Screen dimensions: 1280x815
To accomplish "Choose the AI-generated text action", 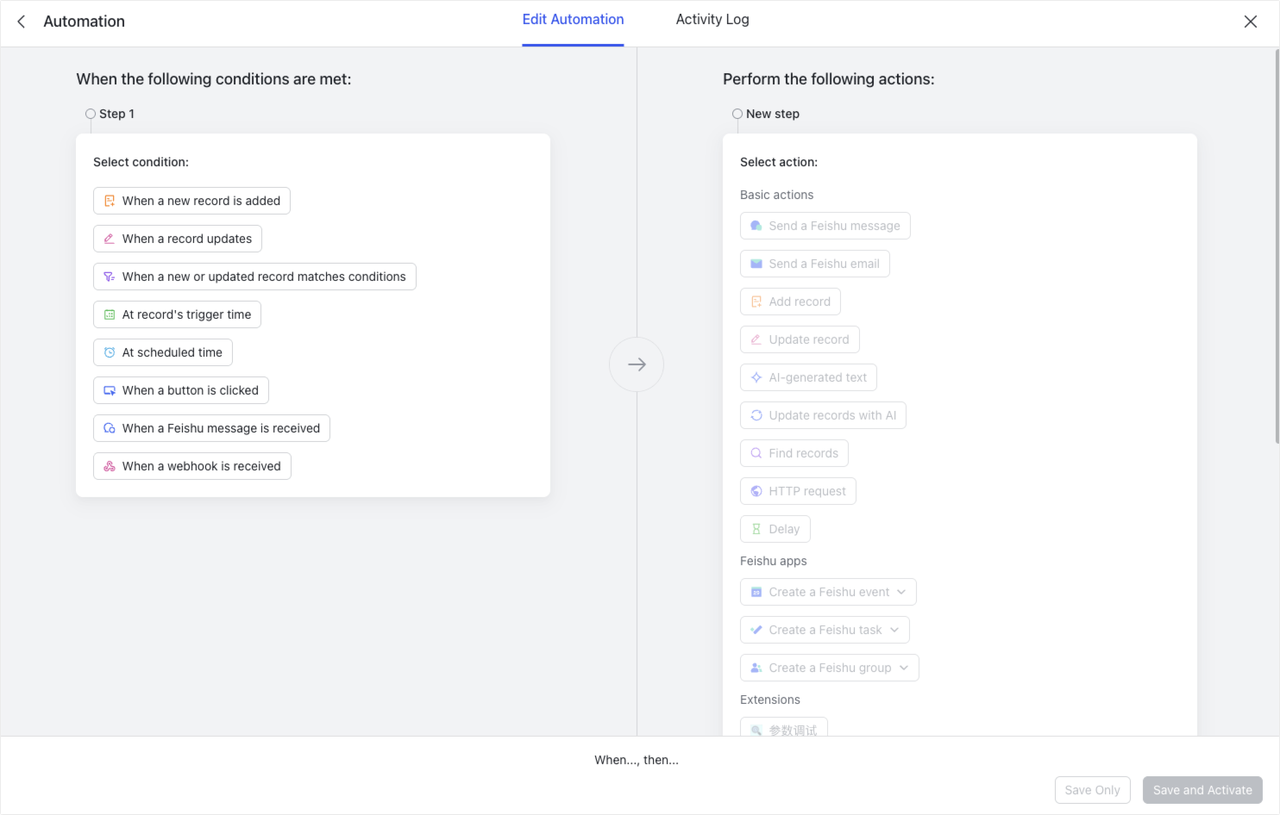I will [808, 378].
